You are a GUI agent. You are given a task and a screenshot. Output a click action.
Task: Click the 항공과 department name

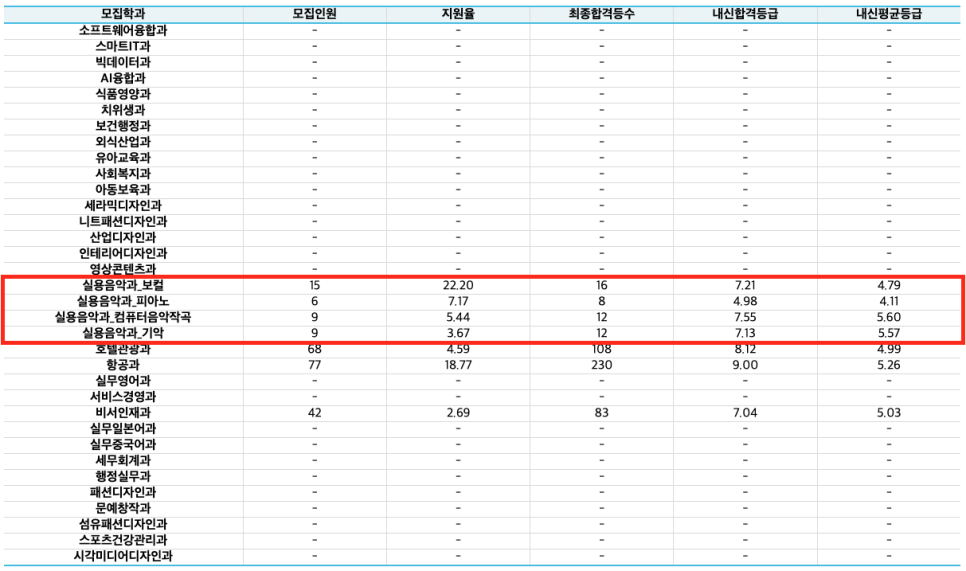123,365
